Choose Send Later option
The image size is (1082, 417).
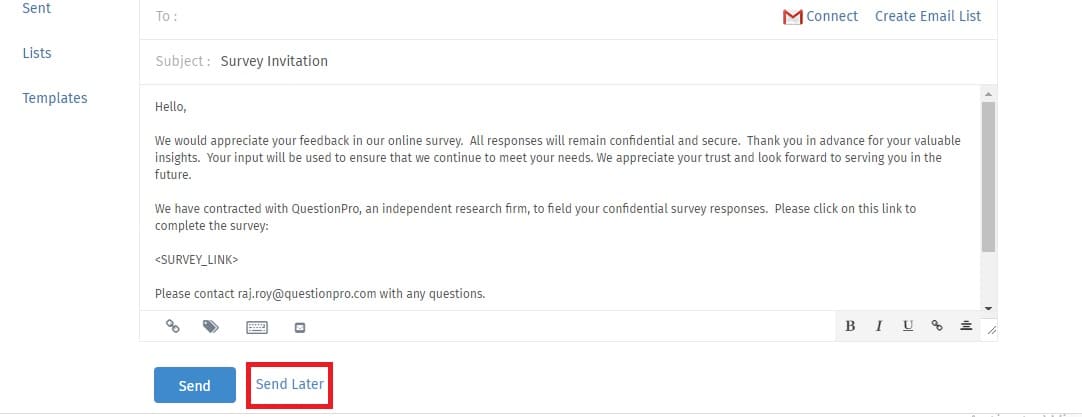point(290,385)
